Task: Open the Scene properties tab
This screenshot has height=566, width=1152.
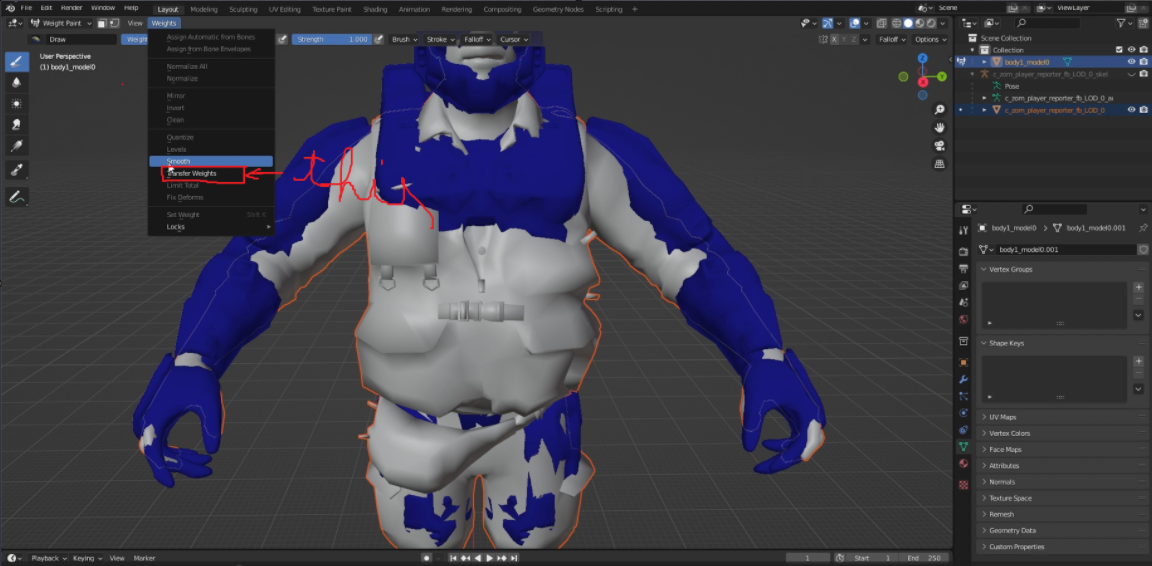Action: pyautogui.click(x=964, y=303)
